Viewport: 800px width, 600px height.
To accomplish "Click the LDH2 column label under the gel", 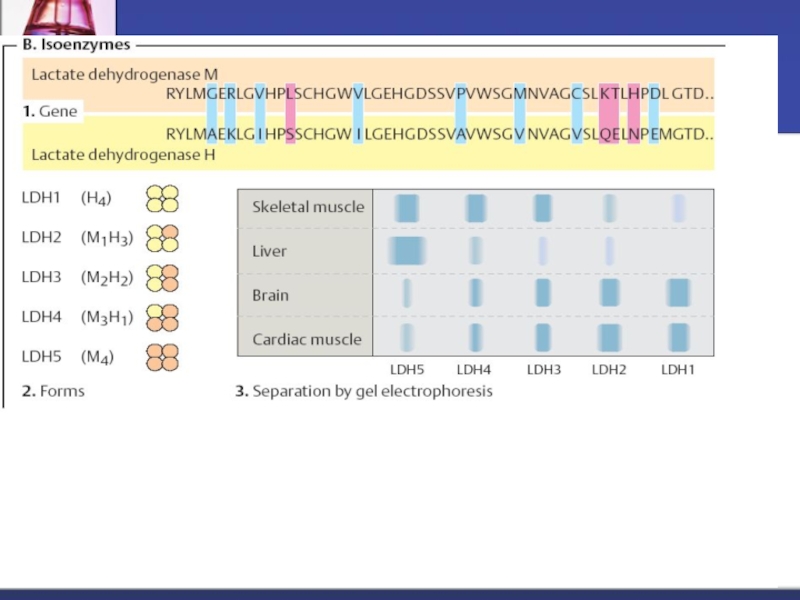I will tap(609, 370).
